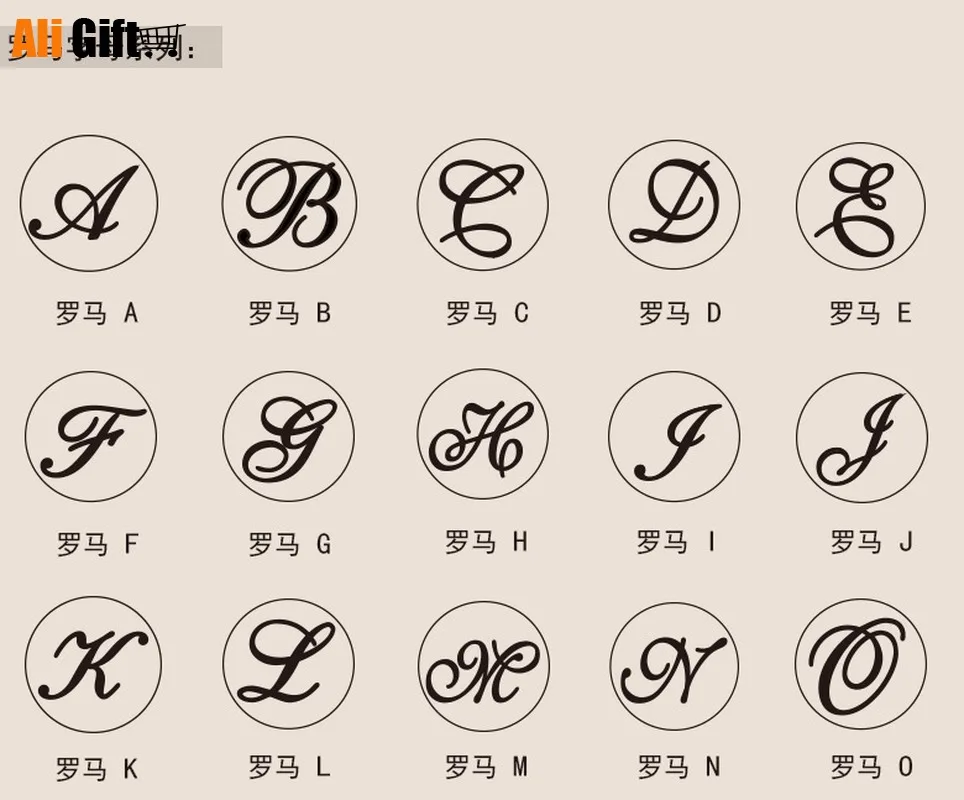
Task: Pick the letter O seal circle
Action: (x=861, y=664)
